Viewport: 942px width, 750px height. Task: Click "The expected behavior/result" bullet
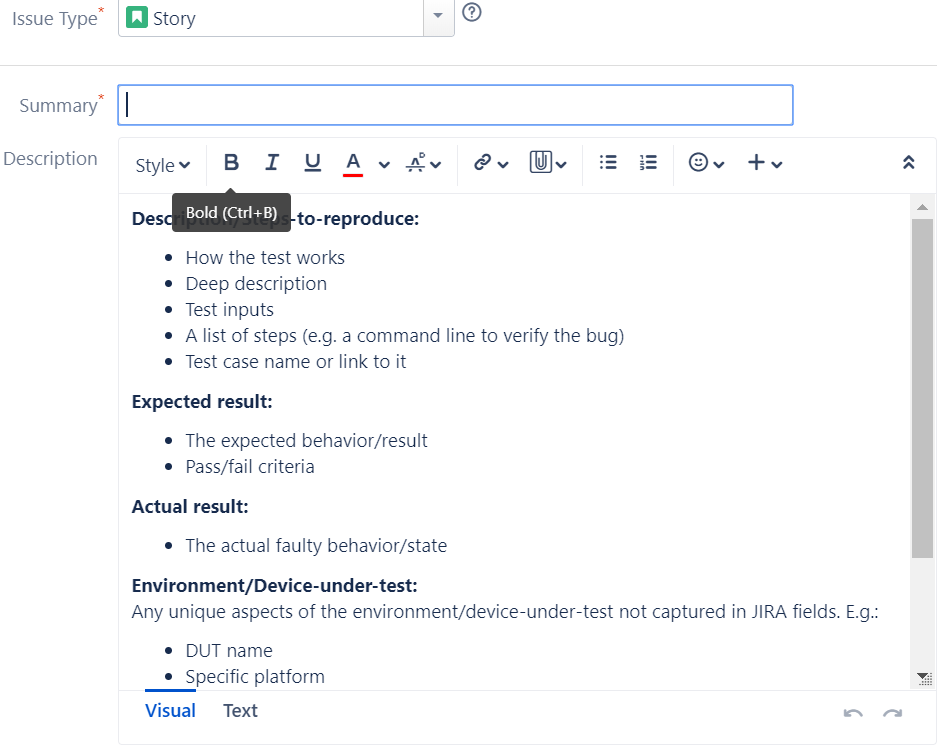pos(306,441)
